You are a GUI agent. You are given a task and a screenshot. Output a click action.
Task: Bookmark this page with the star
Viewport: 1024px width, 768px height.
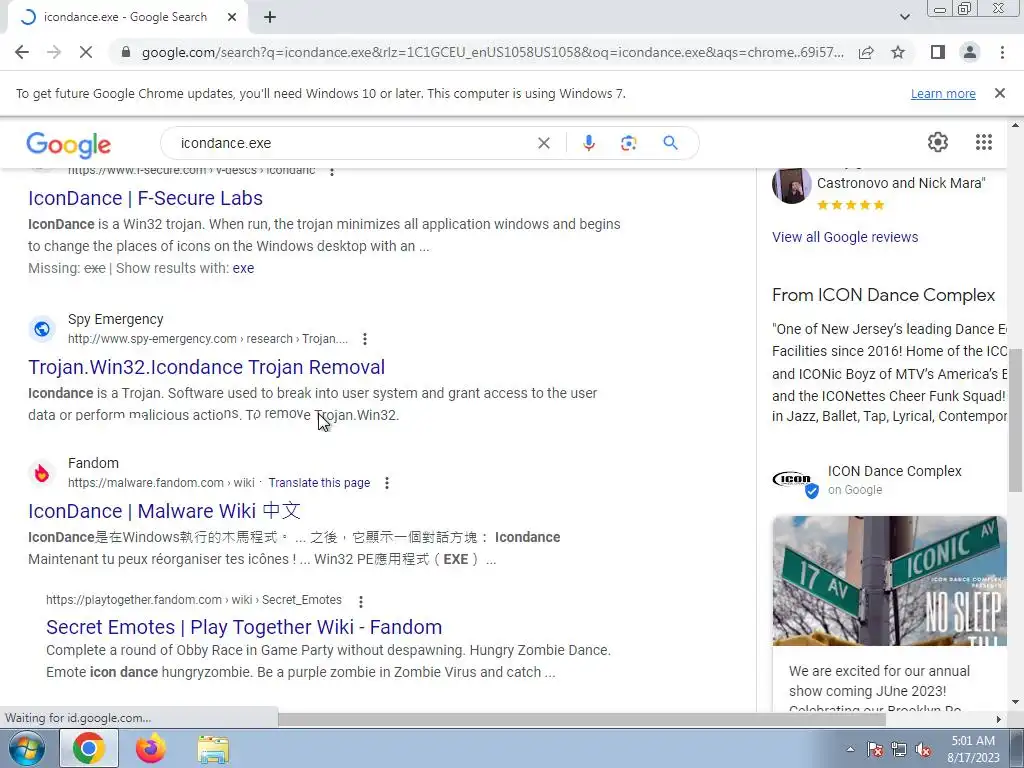point(898,52)
